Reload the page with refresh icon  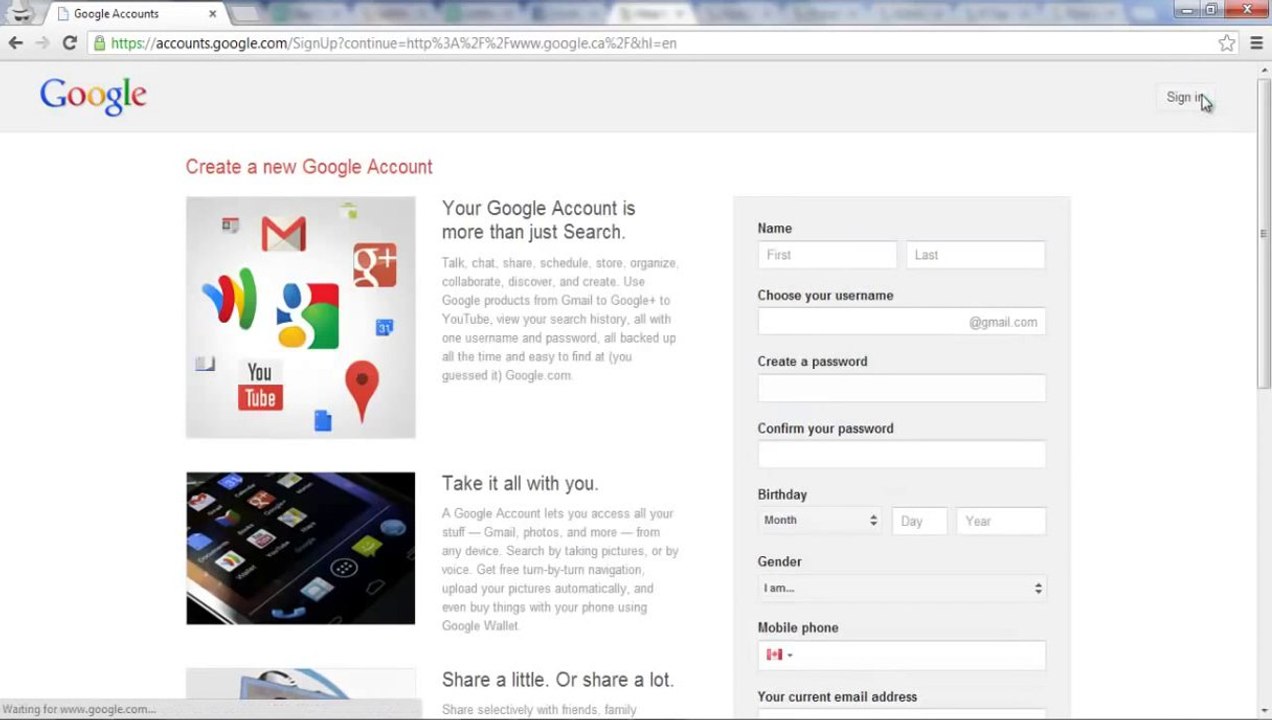pos(69,43)
